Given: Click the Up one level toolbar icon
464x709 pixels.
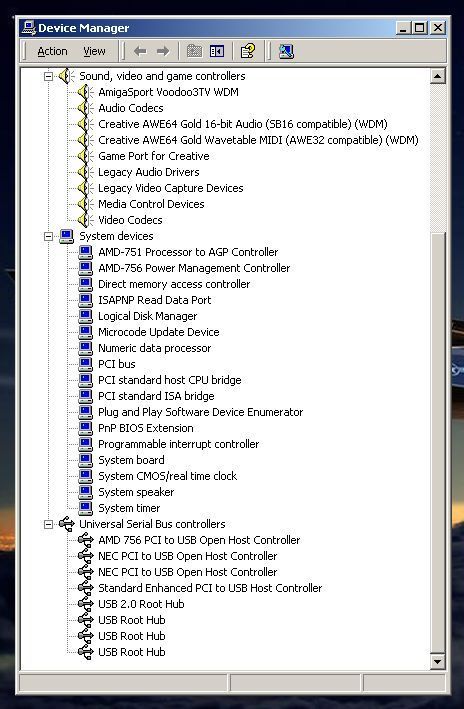Looking at the screenshot, I should tap(194, 51).
